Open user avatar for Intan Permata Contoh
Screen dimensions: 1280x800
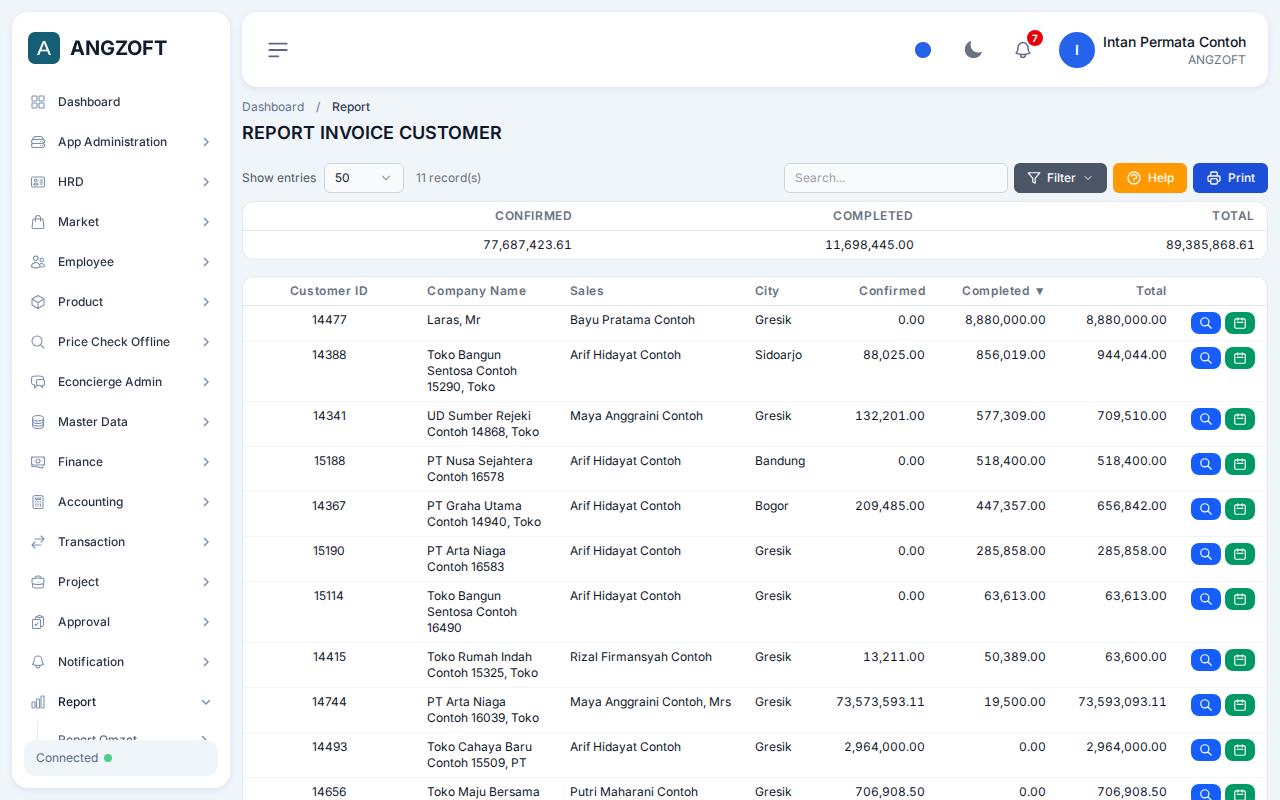pyautogui.click(x=1077, y=50)
